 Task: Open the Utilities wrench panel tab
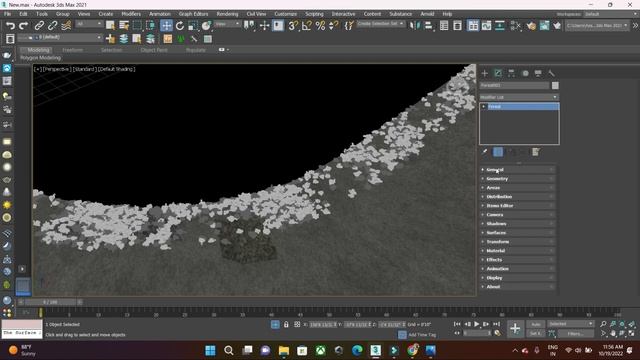click(x=551, y=73)
